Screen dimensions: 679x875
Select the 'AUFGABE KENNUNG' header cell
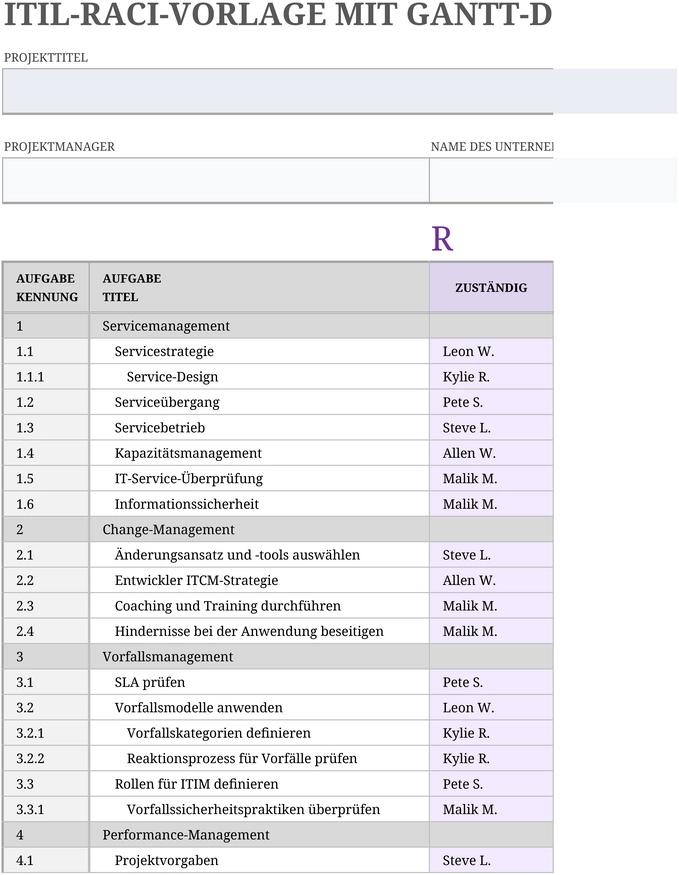46,287
